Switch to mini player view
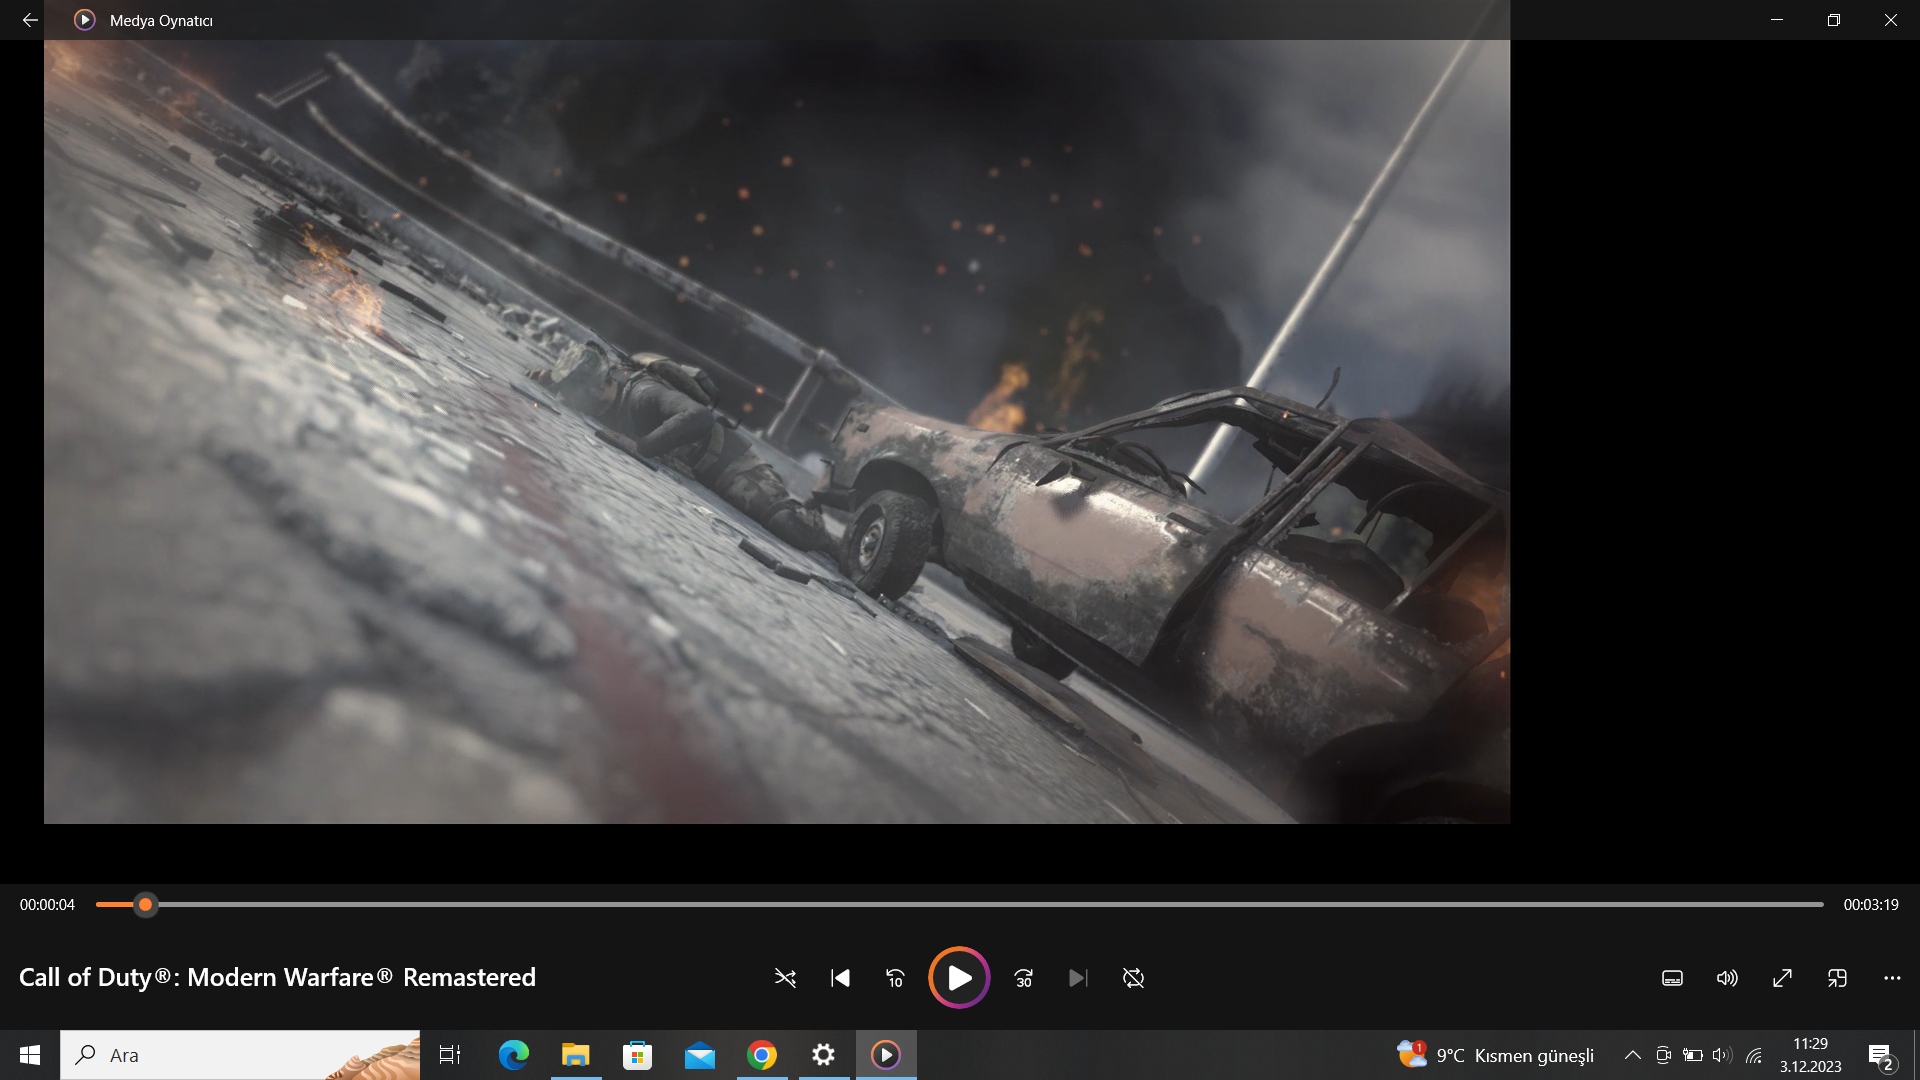 coord(1837,978)
